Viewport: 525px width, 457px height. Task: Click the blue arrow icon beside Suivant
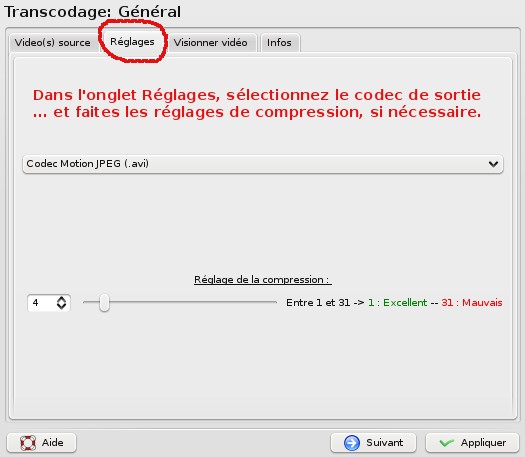click(x=352, y=443)
